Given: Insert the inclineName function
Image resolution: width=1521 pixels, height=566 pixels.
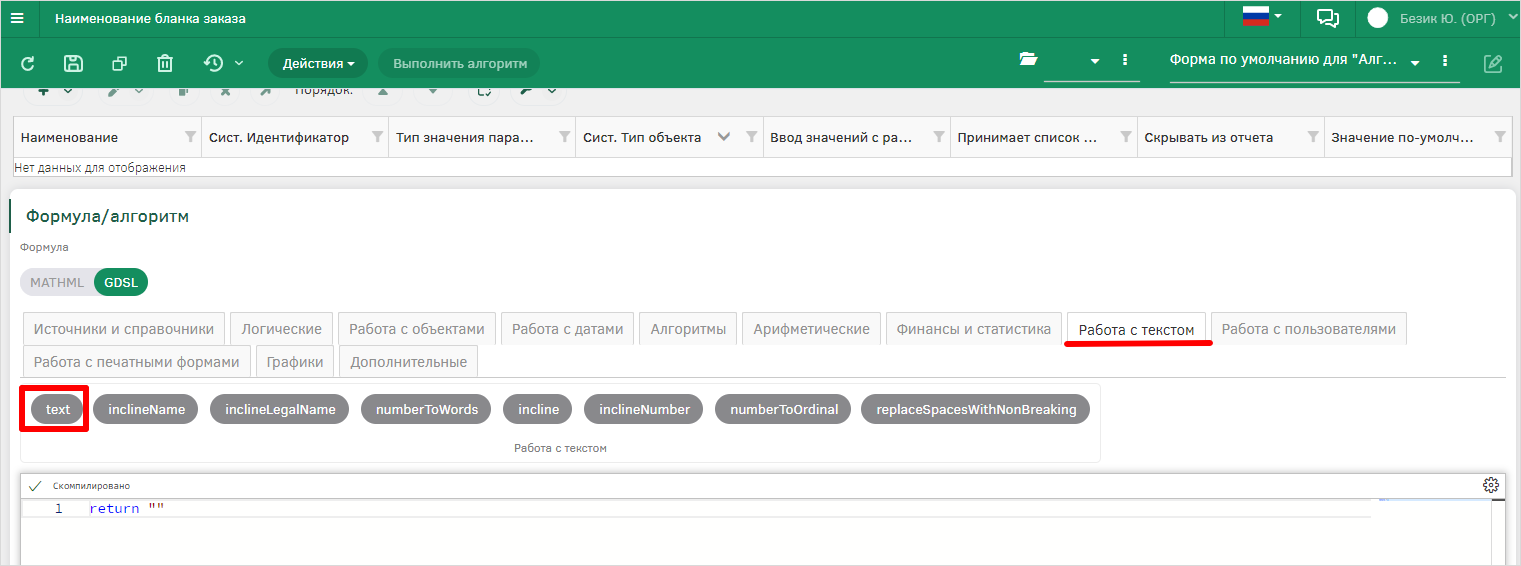Looking at the screenshot, I should pos(146,409).
